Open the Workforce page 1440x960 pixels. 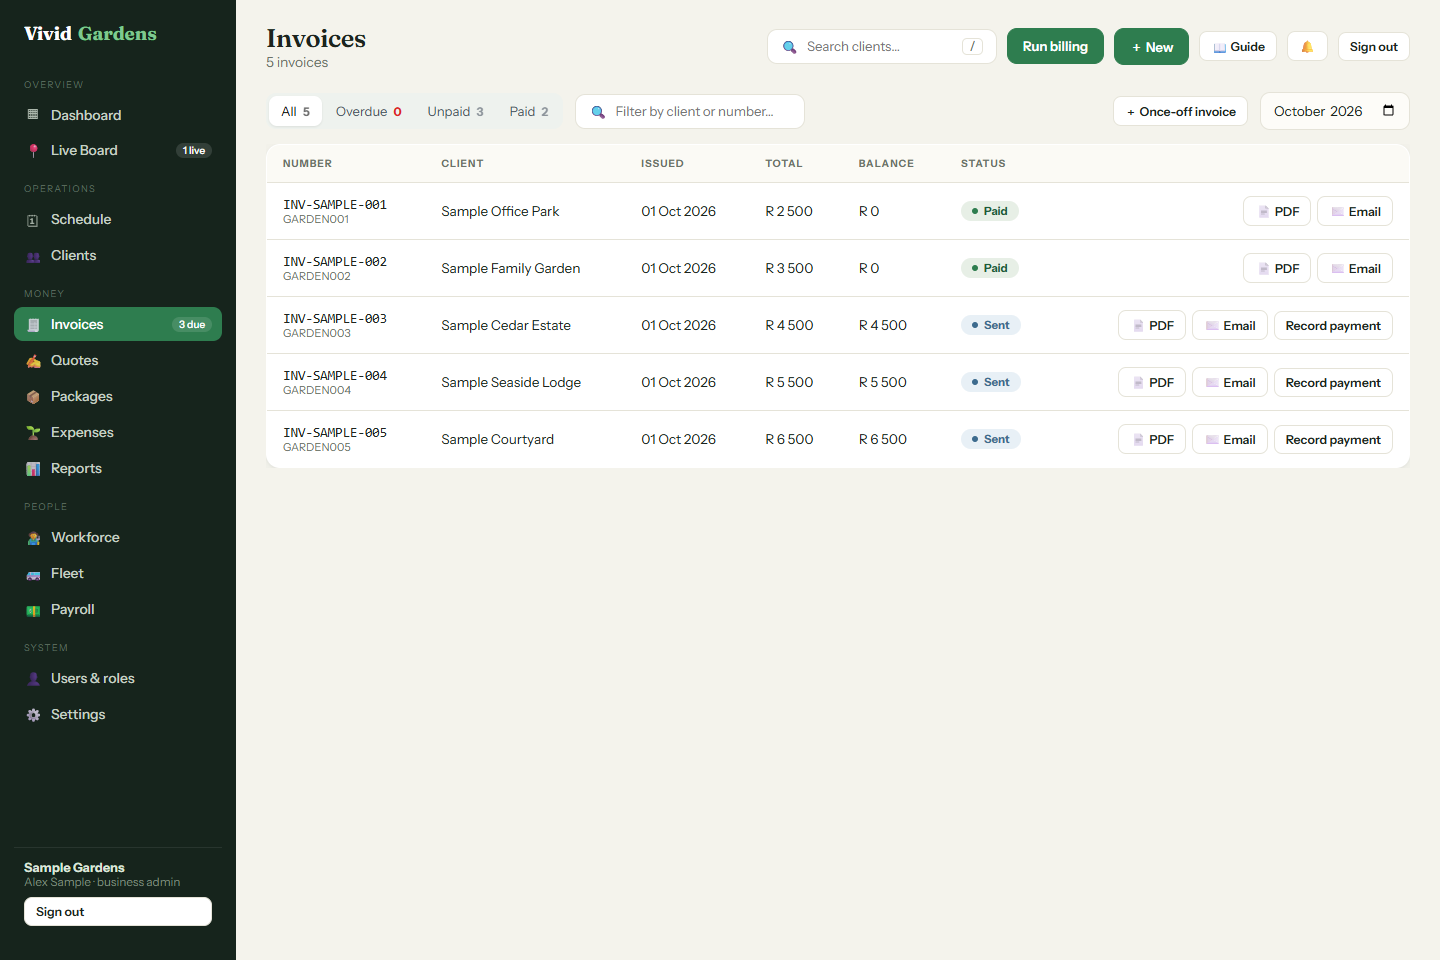coord(118,537)
